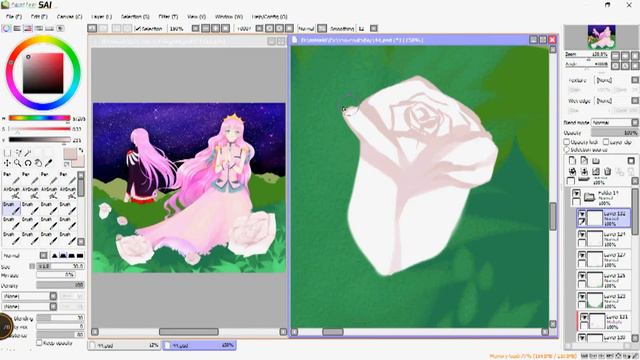Select the highlighted Brush tool preset

click(x=11, y=208)
